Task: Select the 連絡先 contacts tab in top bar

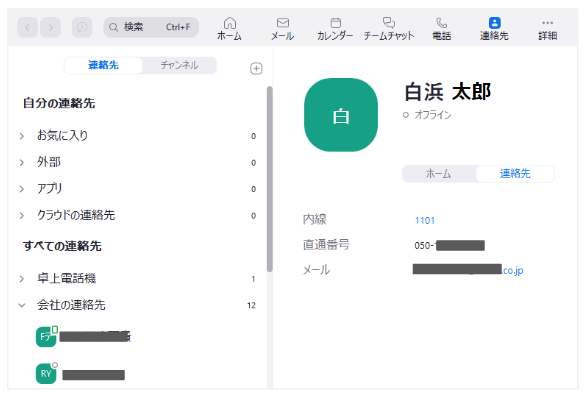Action: [494, 28]
